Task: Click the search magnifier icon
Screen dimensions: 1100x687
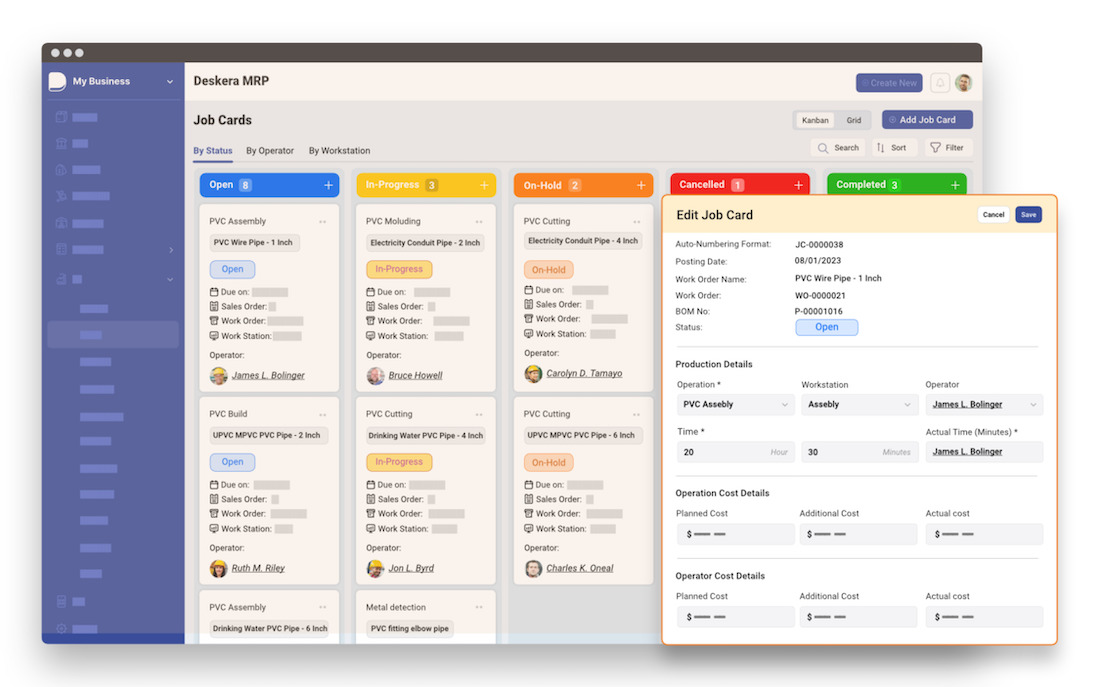Action: 823,148
